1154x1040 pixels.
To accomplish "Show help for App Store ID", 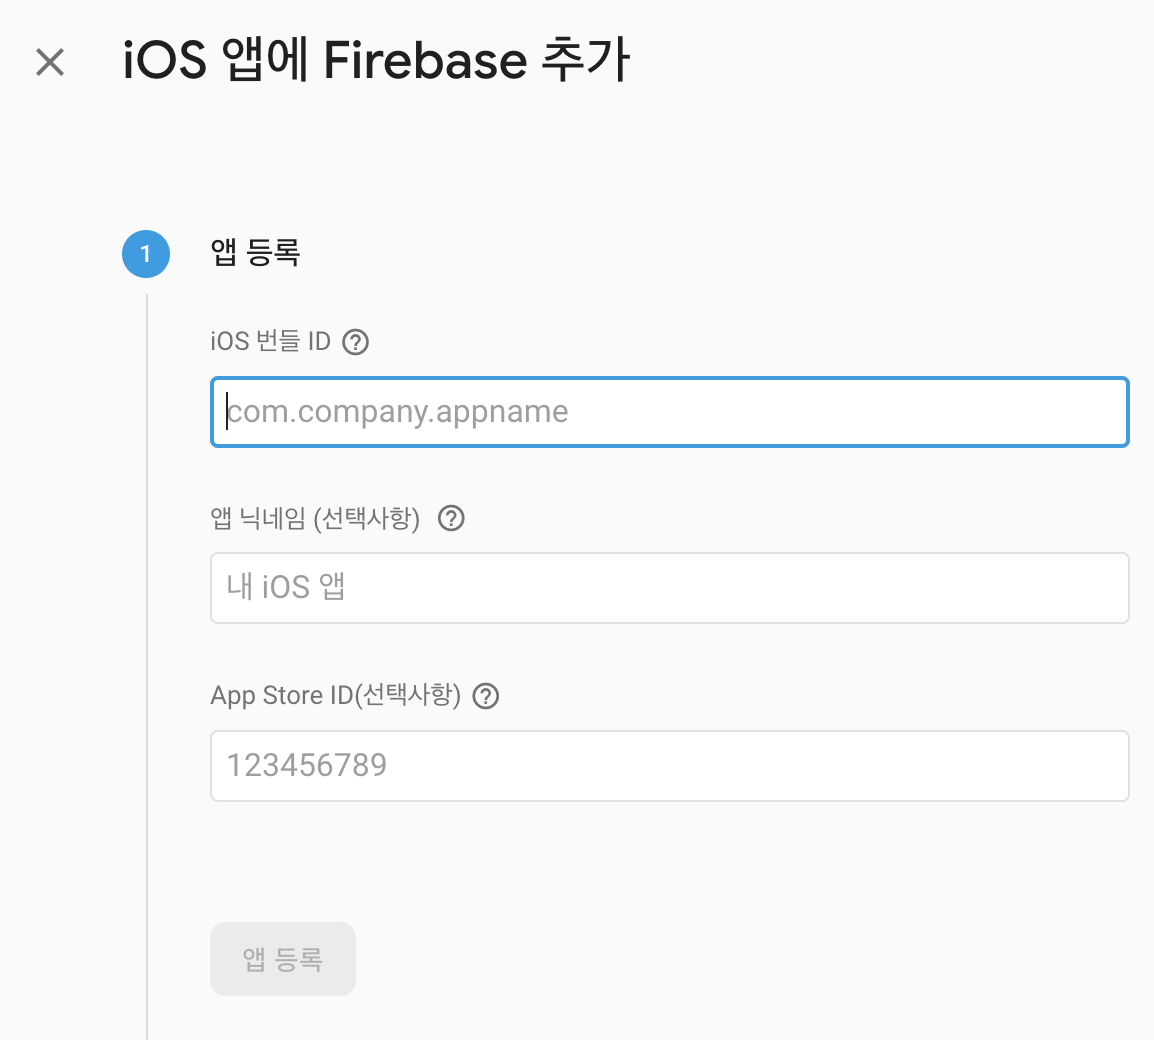I will [486, 696].
